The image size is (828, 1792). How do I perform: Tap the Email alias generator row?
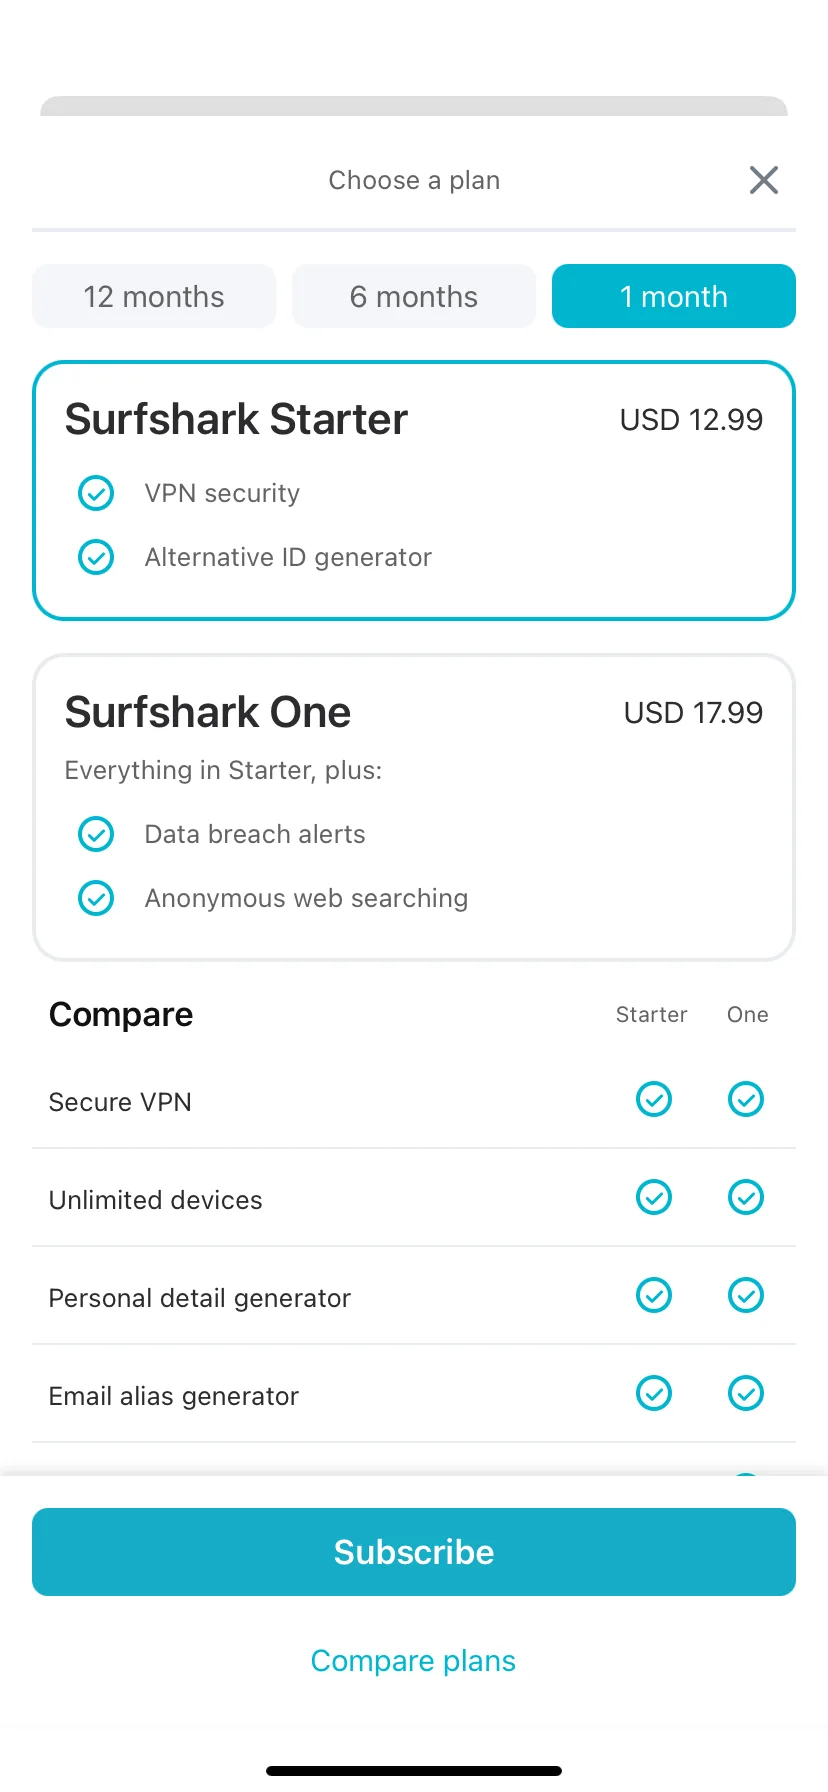[414, 1394]
